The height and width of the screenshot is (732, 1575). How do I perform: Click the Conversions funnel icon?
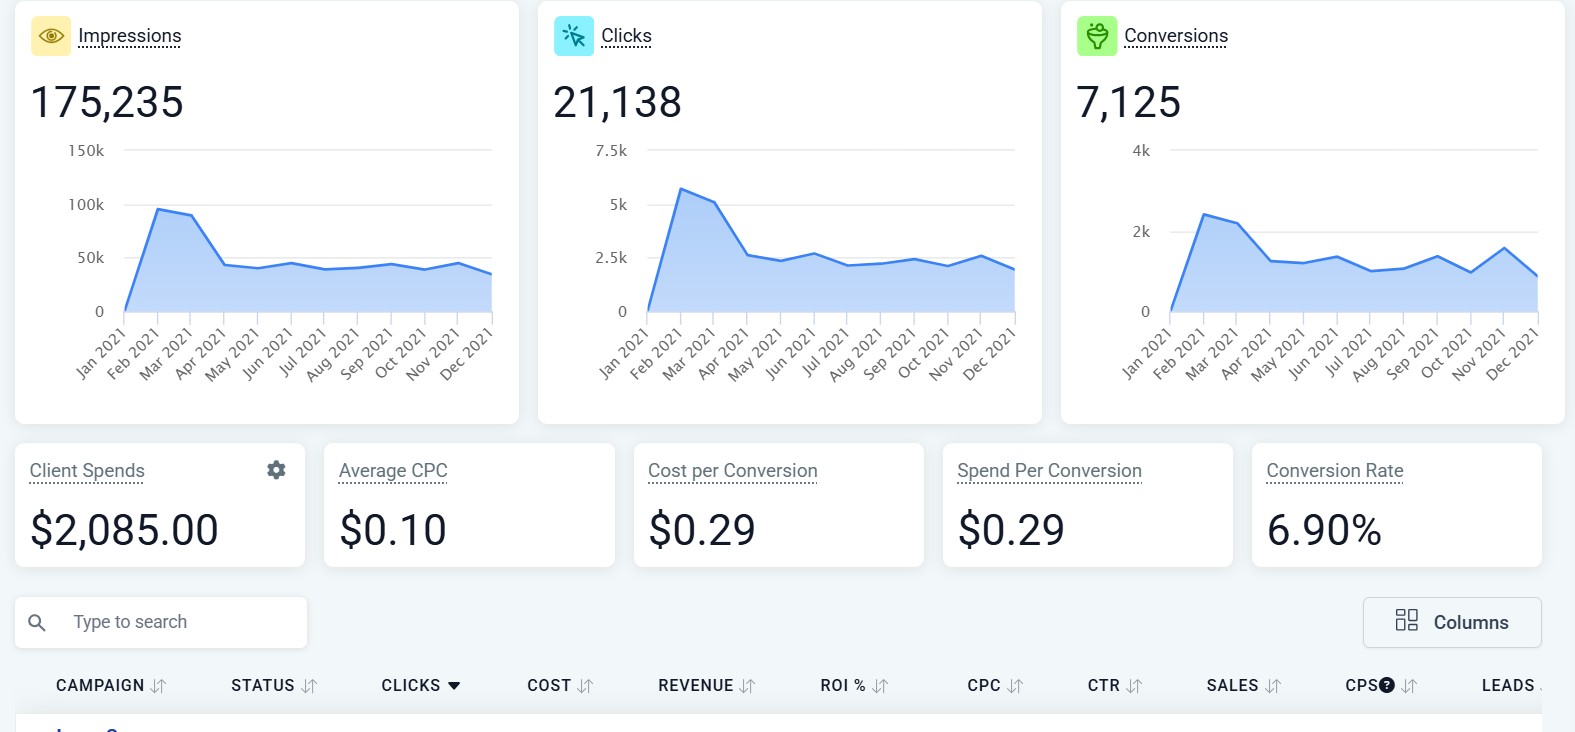tap(1097, 36)
